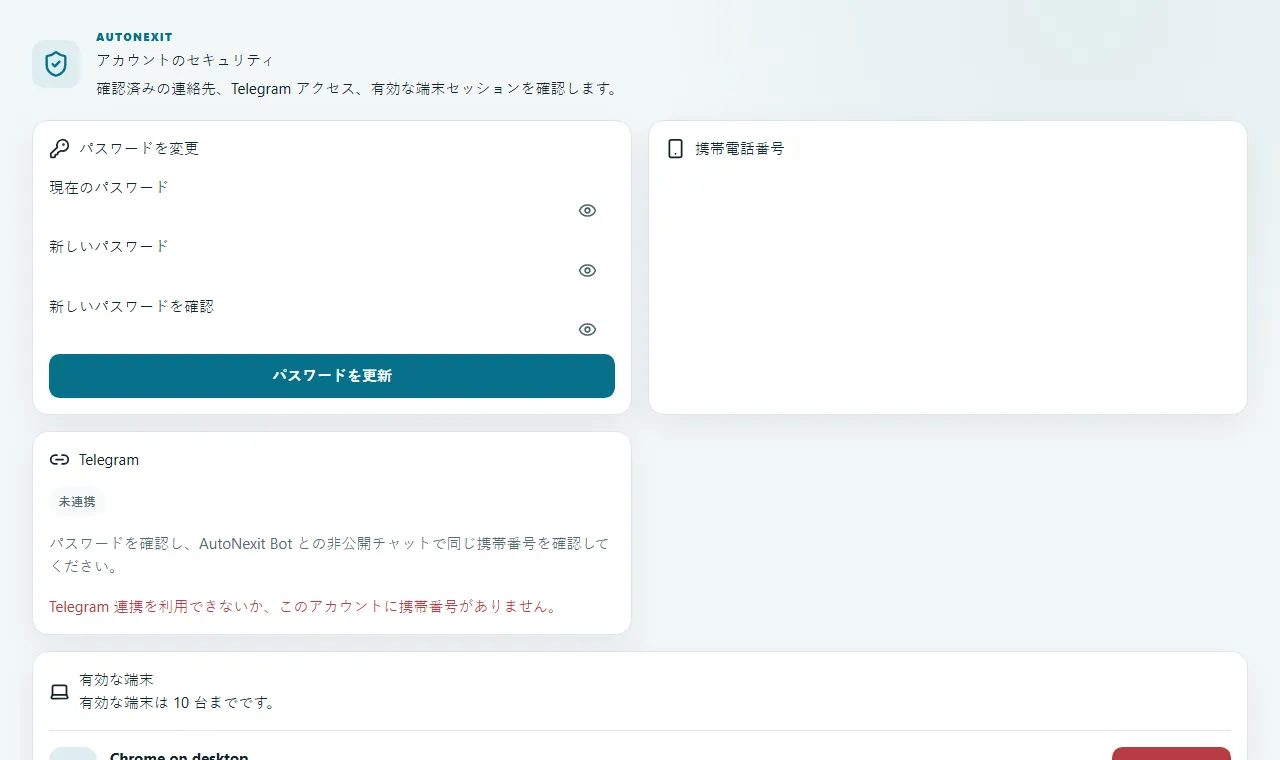
Task: Show the 現在のパスワード field's password
Action: click(x=587, y=210)
